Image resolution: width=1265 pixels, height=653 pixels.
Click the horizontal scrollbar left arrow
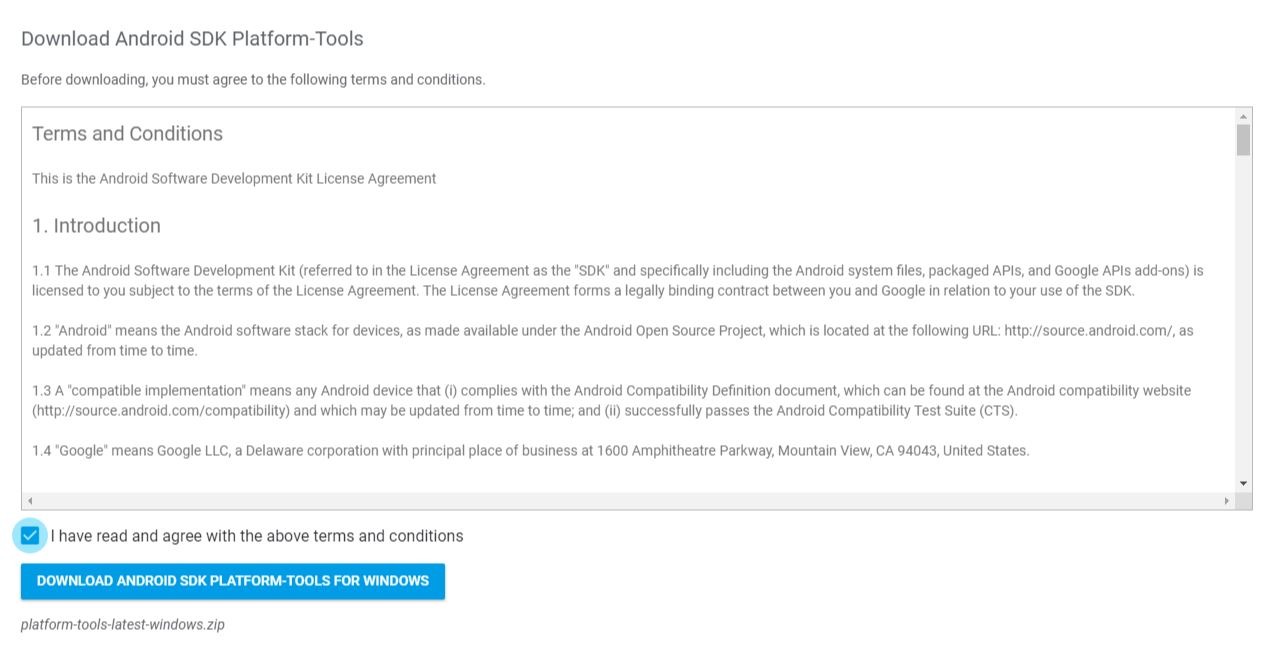tap(30, 500)
